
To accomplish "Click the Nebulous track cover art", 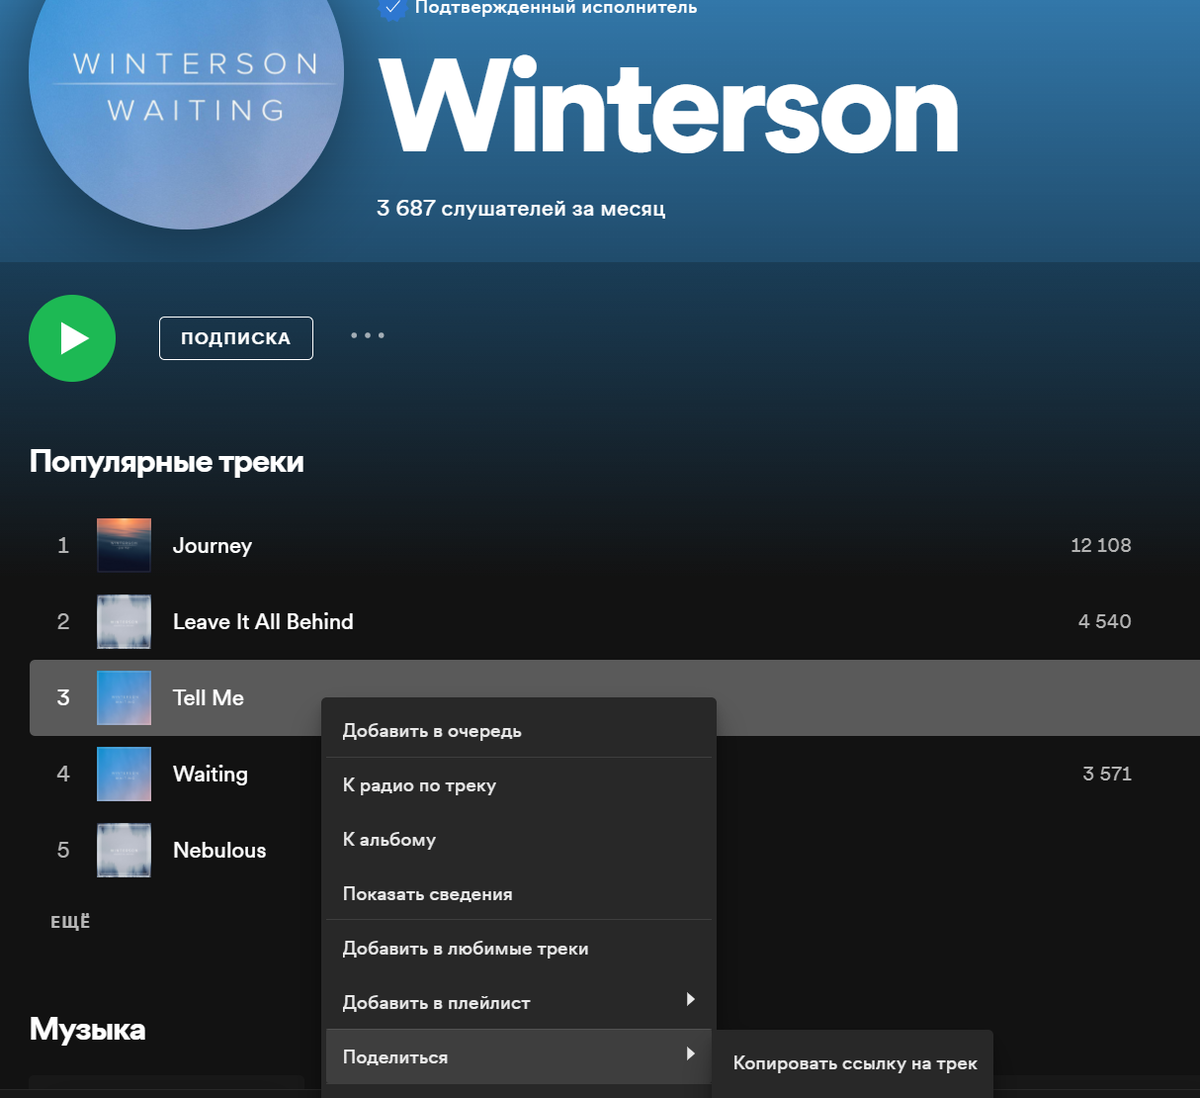I will (124, 850).
